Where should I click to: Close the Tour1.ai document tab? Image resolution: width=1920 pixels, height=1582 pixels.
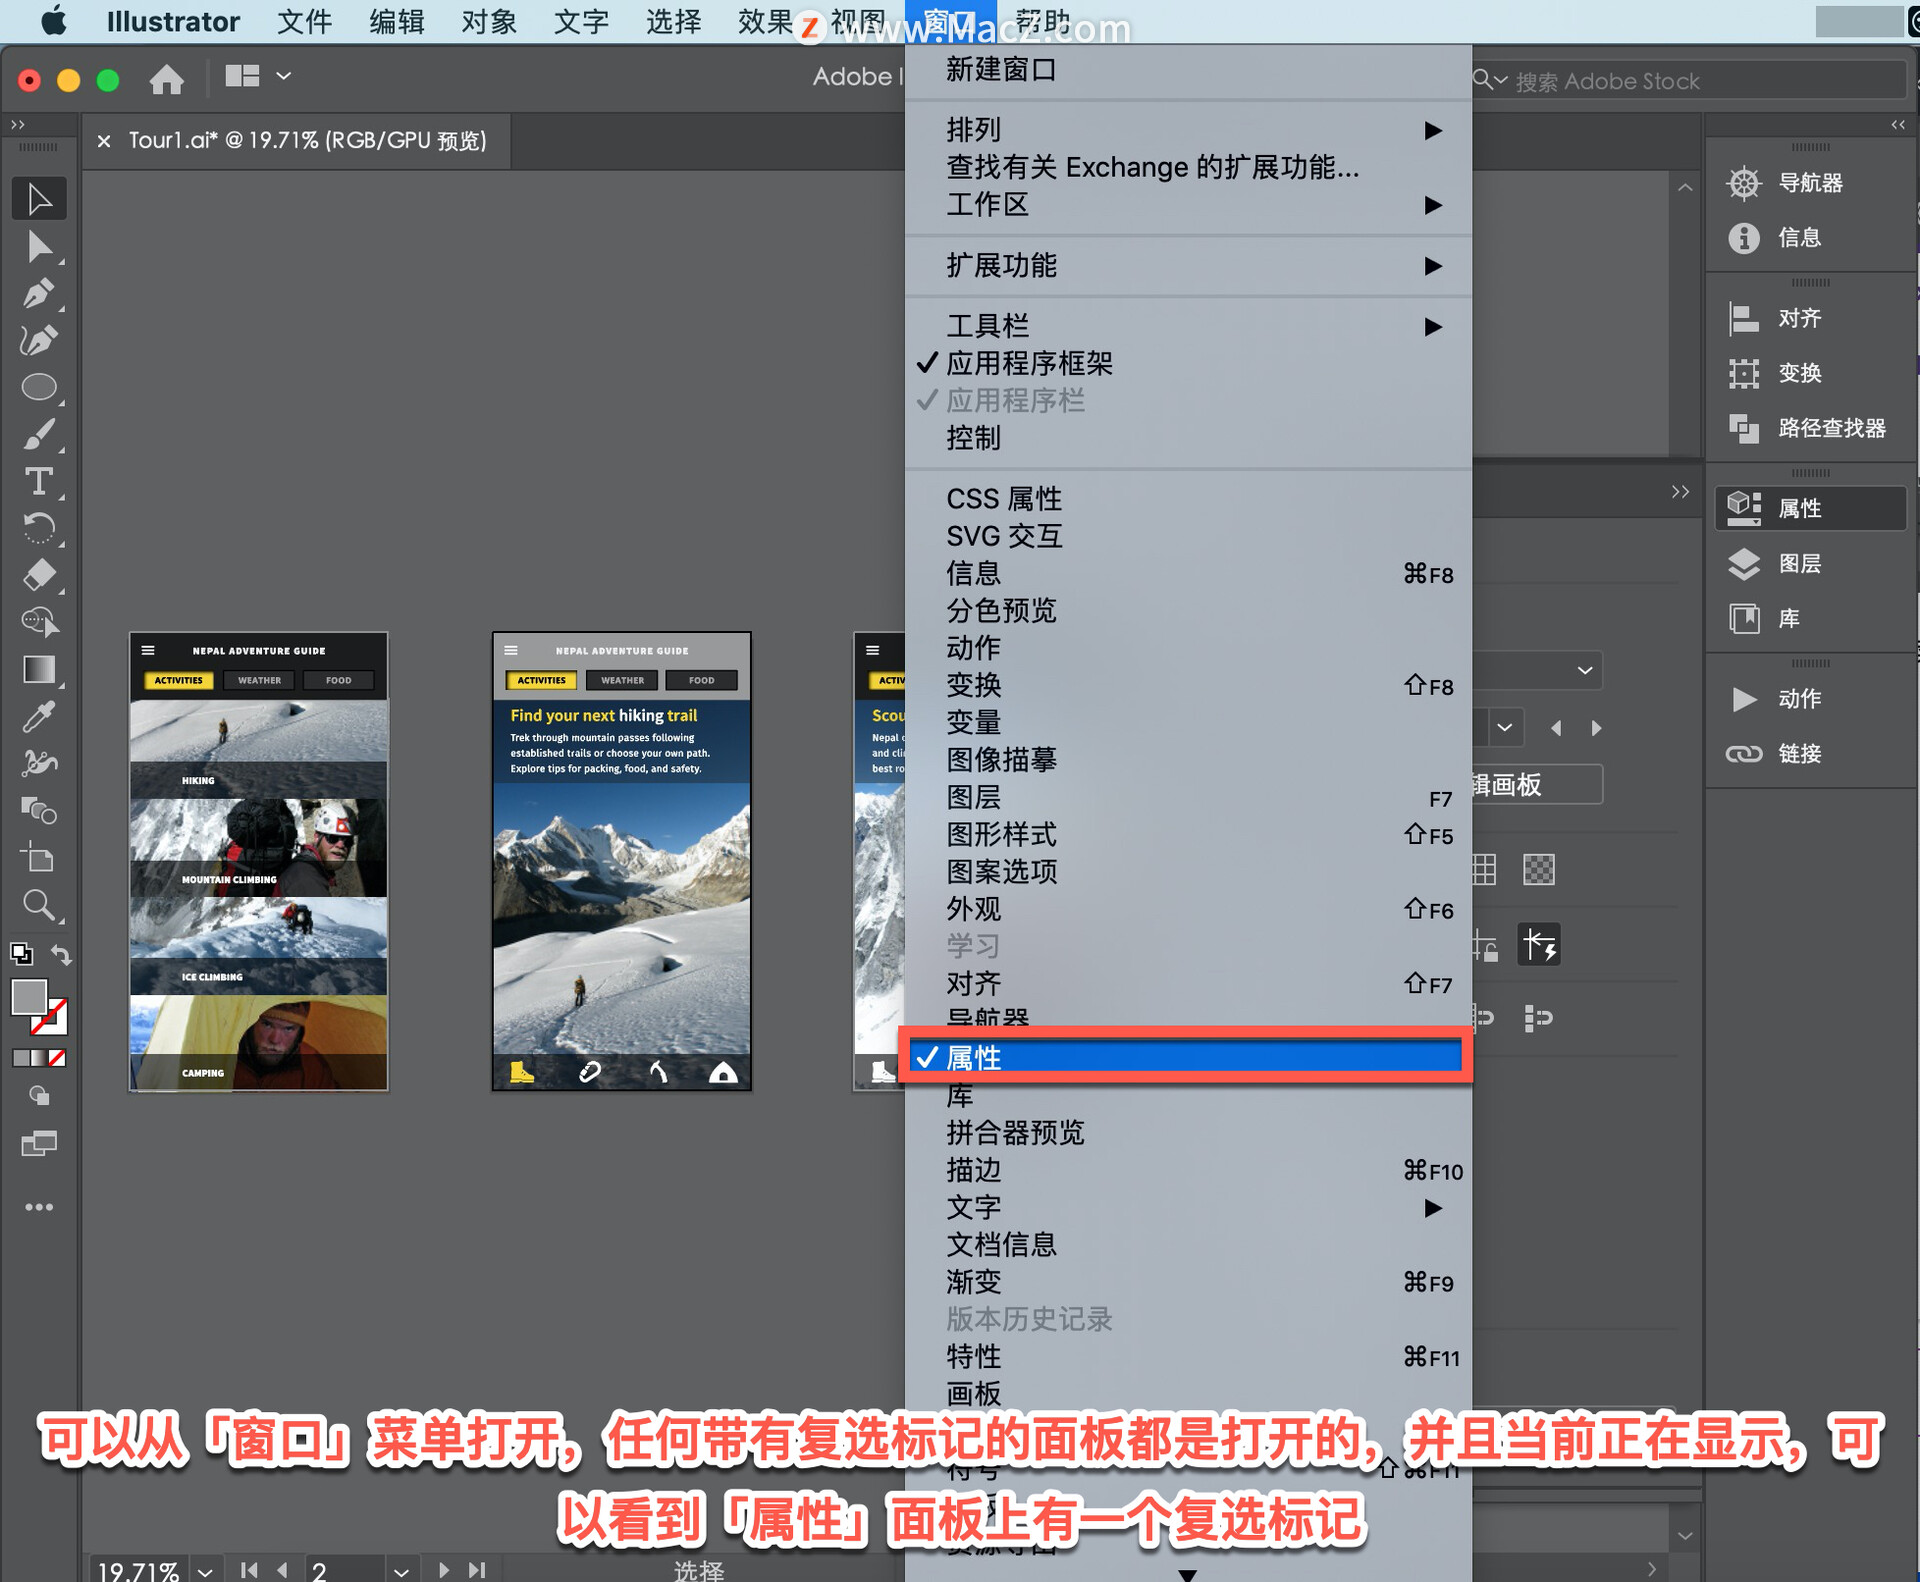point(103,141)
